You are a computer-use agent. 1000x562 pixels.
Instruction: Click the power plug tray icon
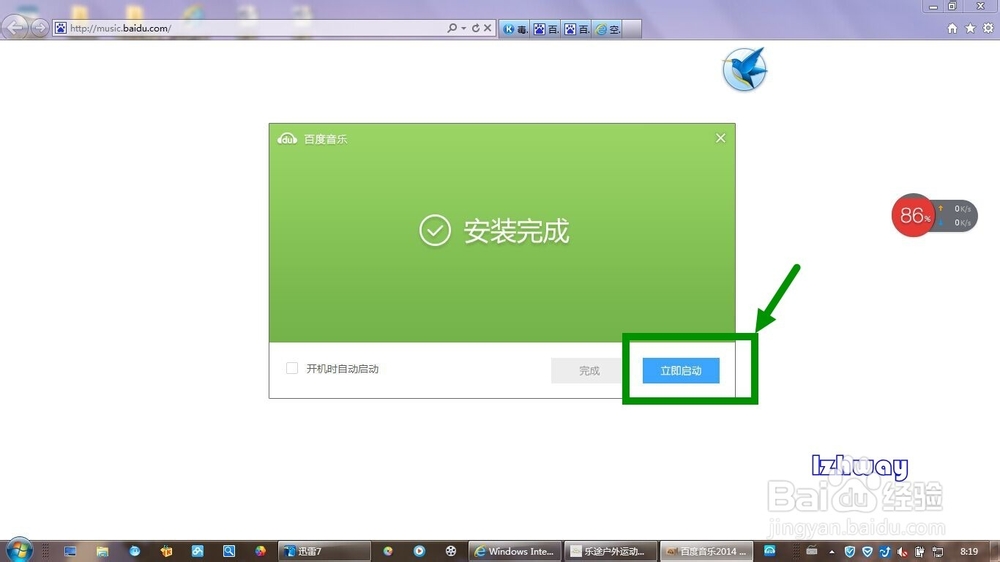(x=920, y=552)
